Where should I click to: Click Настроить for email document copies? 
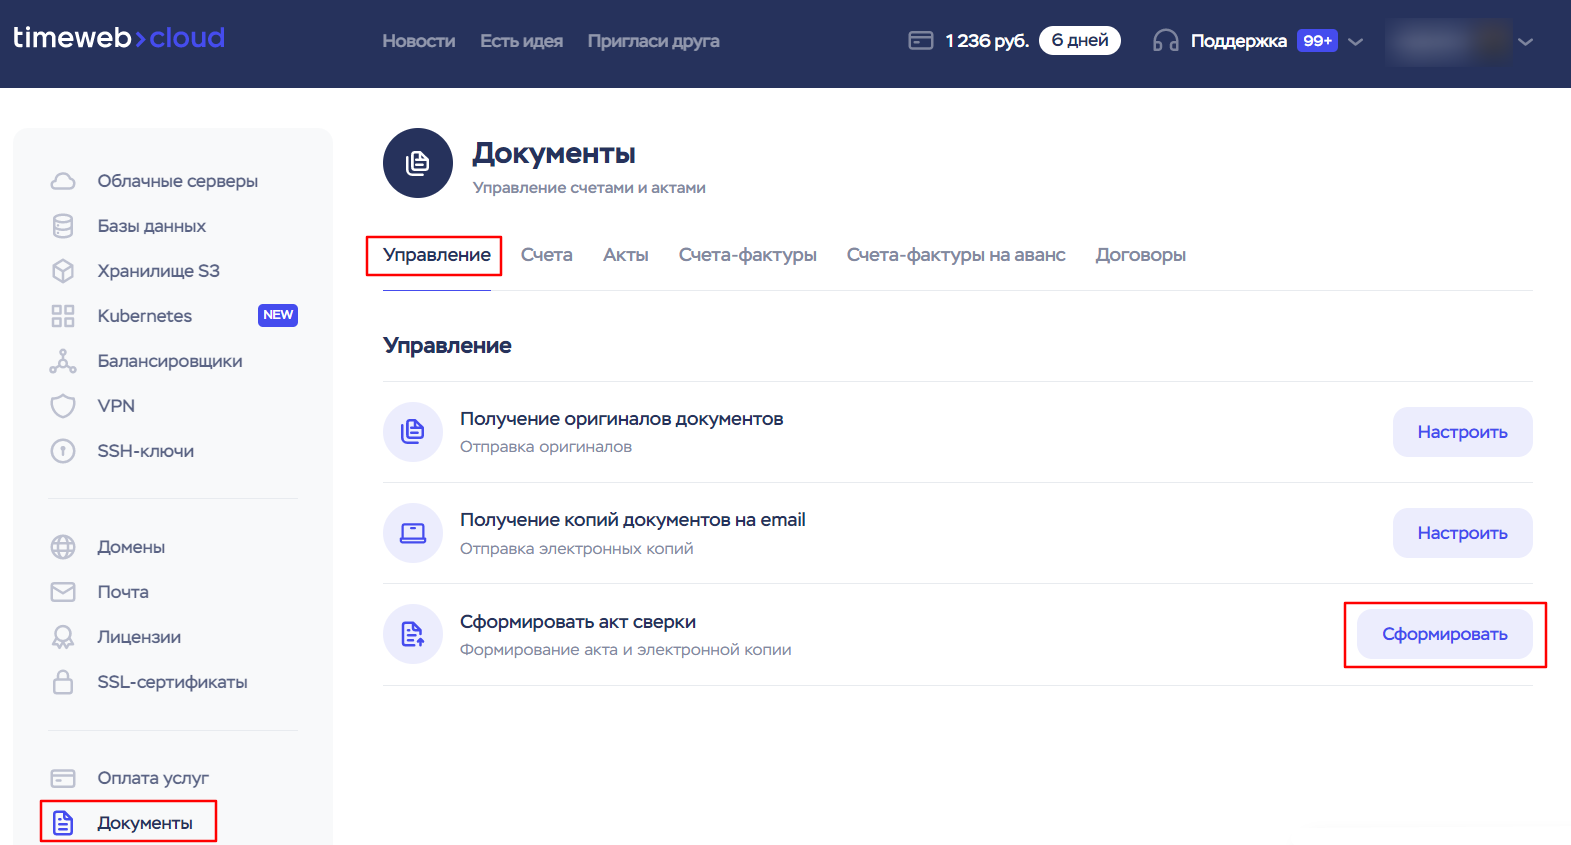[1462, 533]
